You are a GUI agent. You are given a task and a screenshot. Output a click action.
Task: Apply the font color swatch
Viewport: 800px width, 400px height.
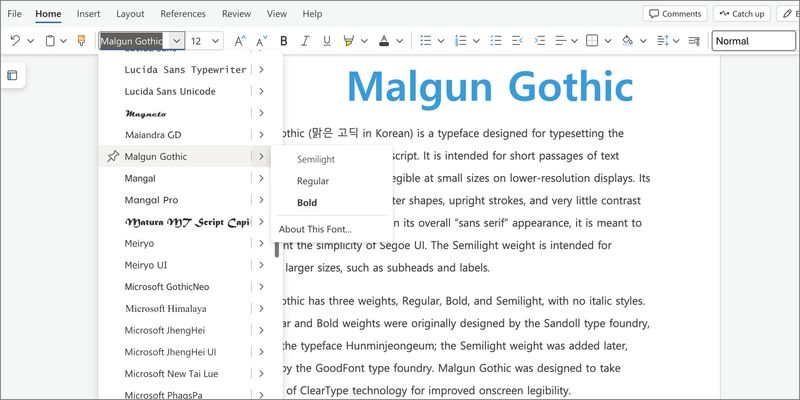point(384,41)
